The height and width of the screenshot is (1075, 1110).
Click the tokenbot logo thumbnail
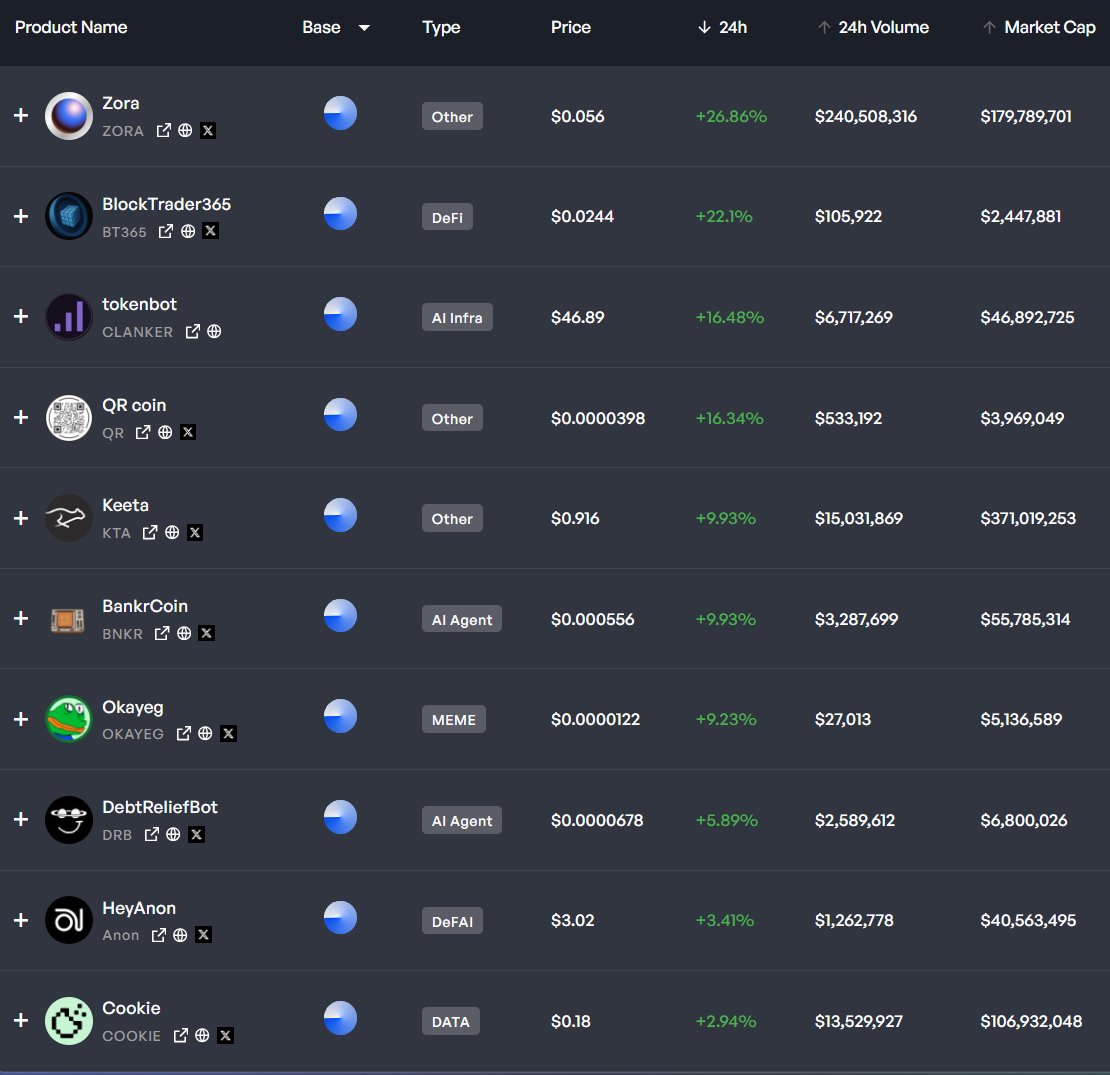[x=69, y=316]
